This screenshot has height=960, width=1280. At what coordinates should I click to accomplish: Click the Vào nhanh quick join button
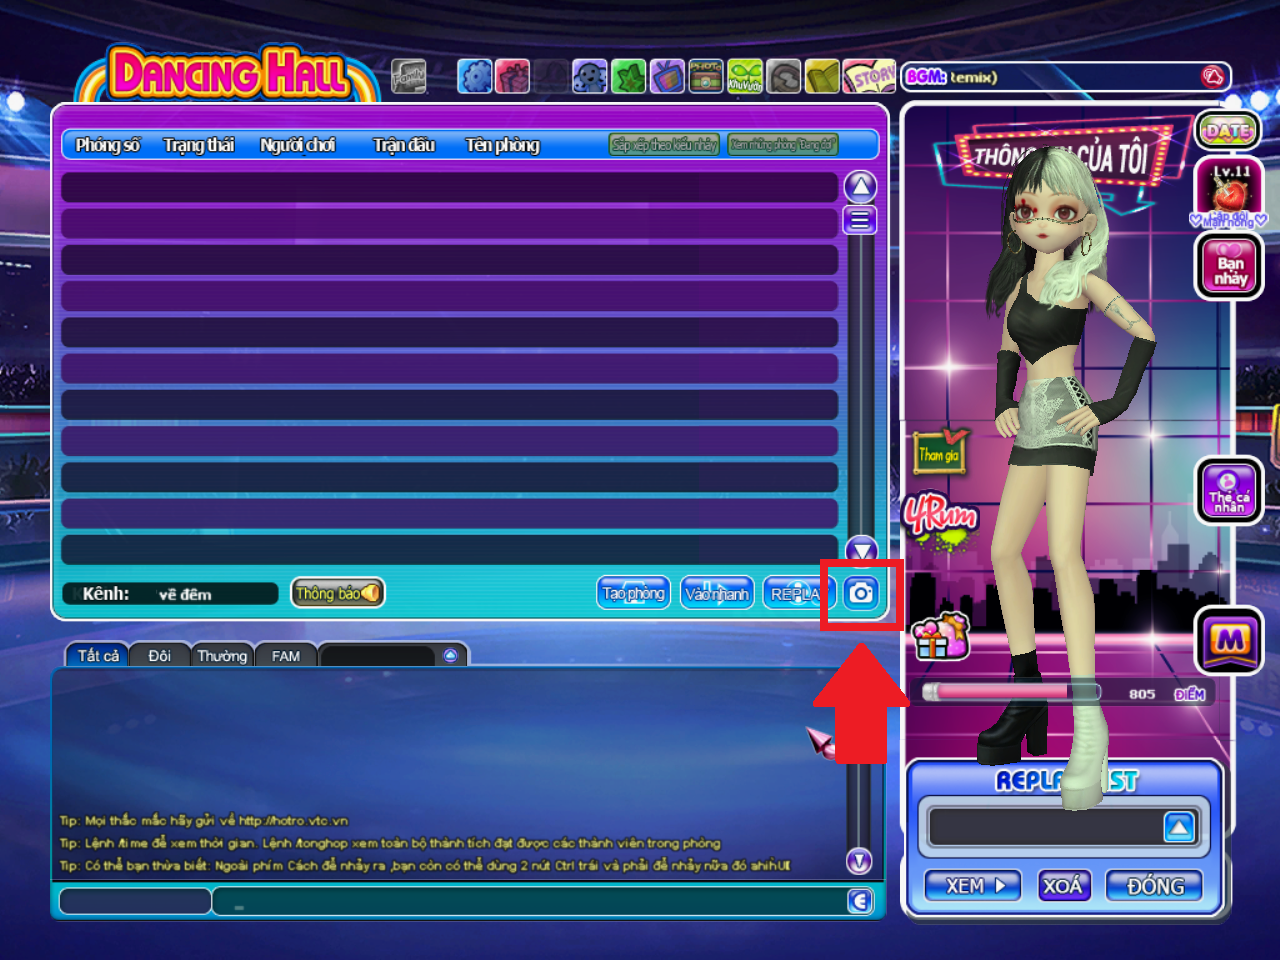(x=717, y=593)
